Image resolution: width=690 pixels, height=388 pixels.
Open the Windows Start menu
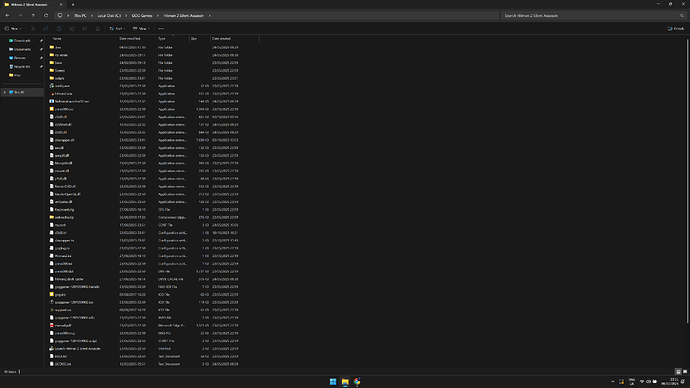click(x=333, y=382)
